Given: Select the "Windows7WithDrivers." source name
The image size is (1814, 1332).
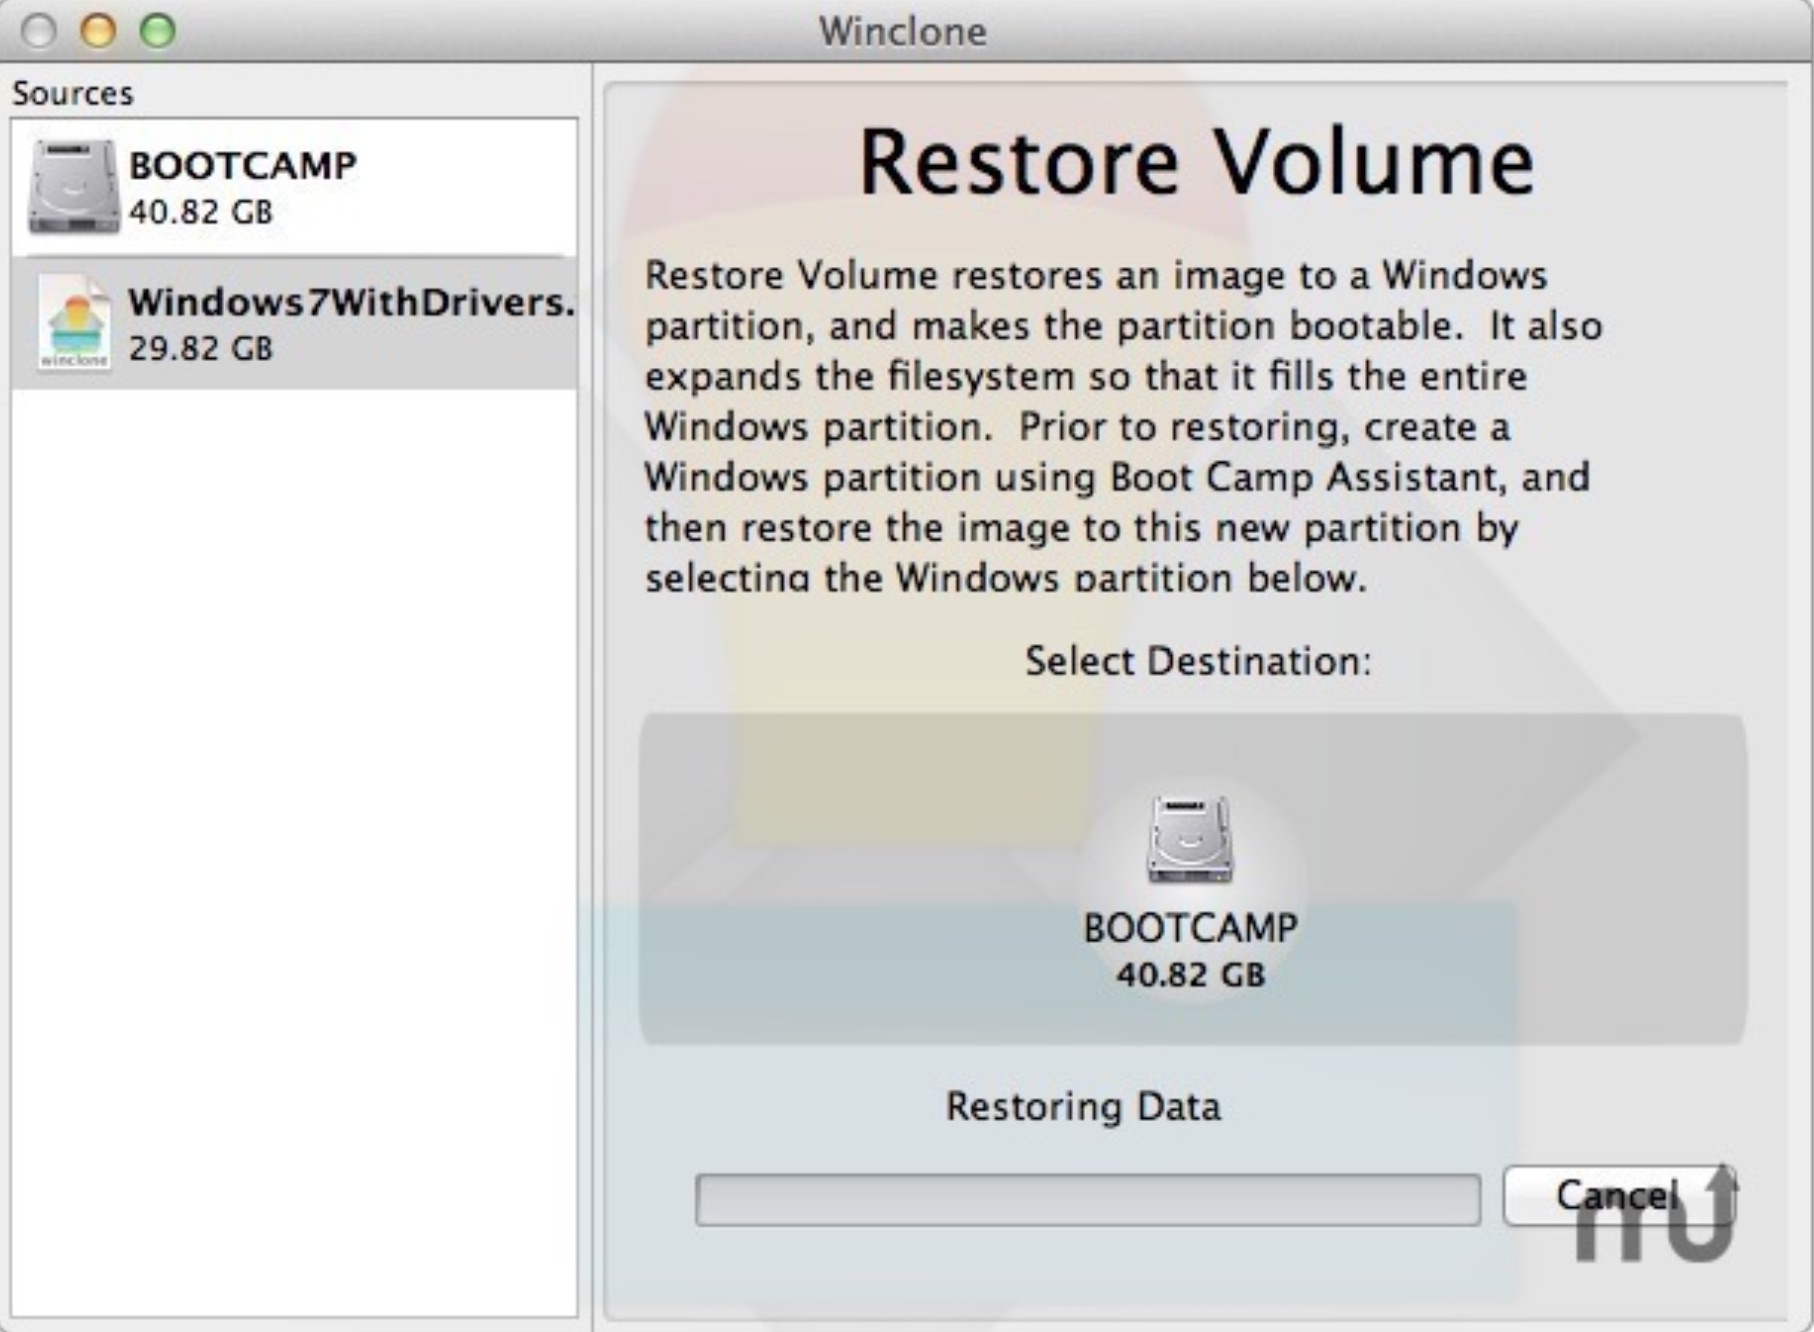Looking at the screenshot, I should pos(352,301).
